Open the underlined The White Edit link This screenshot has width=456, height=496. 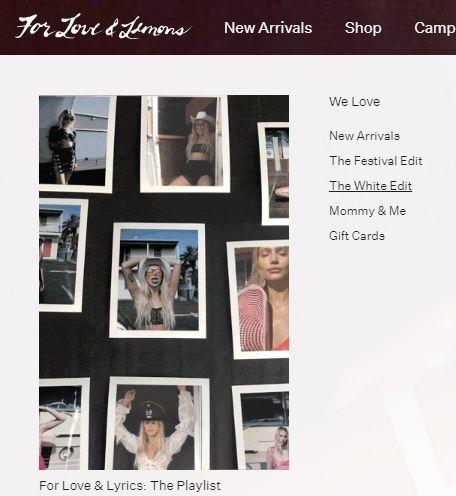click(370, 186)
